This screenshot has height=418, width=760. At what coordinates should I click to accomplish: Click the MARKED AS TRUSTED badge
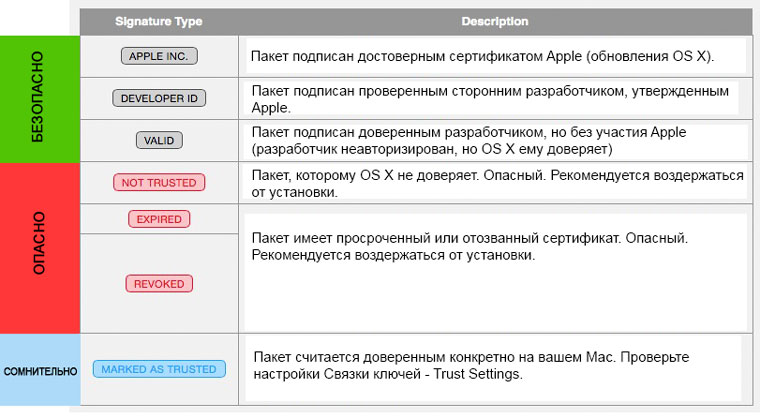(x=158, y=369)
